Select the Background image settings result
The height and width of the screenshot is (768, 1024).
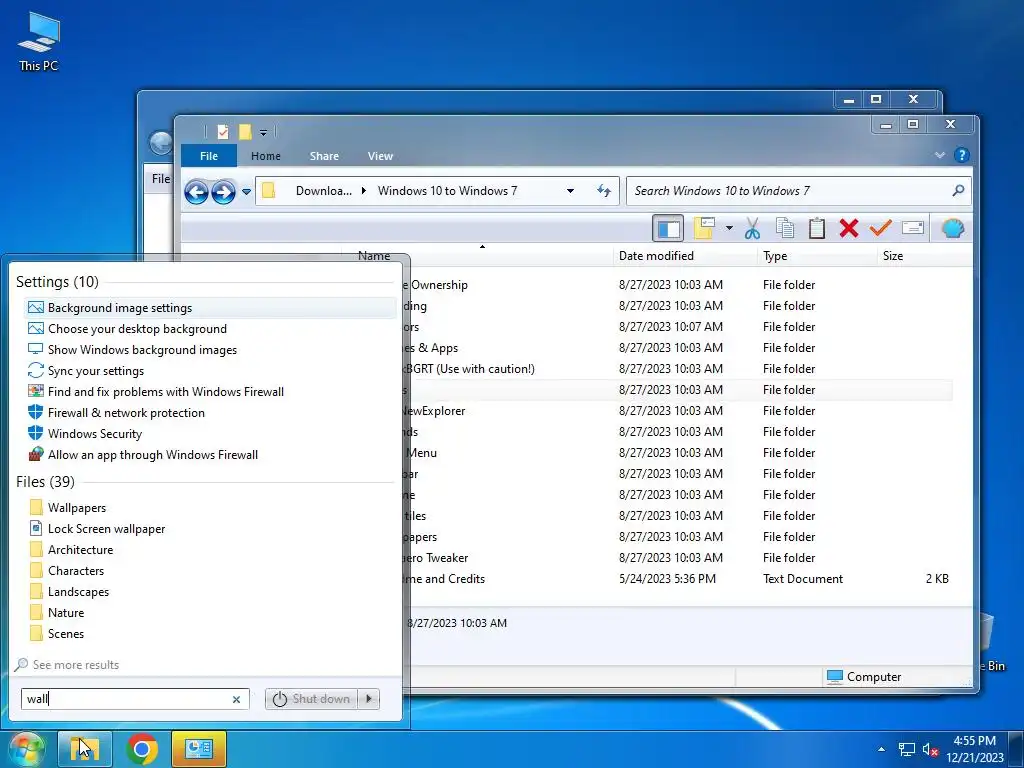pos(210,308)
